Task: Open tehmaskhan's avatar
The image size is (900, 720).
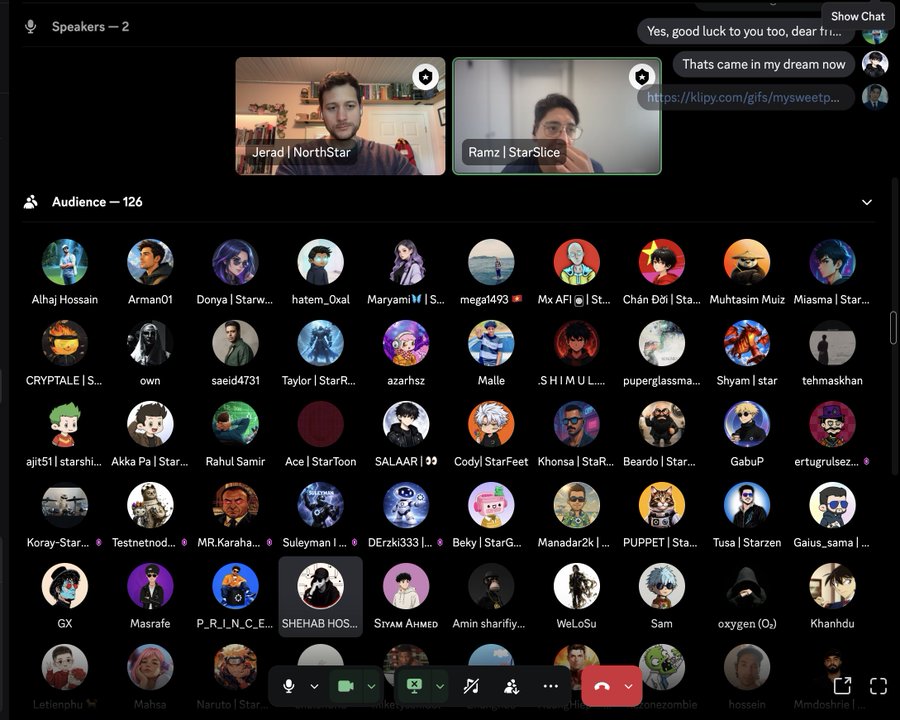Action: coord(833,343)
